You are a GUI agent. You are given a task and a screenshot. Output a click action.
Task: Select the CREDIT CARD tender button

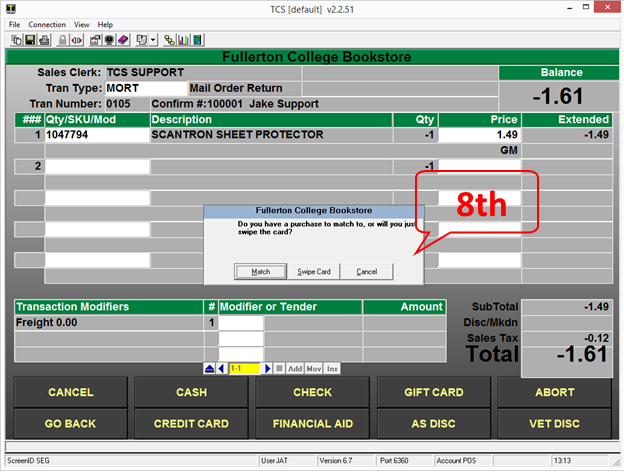(191, 424)
